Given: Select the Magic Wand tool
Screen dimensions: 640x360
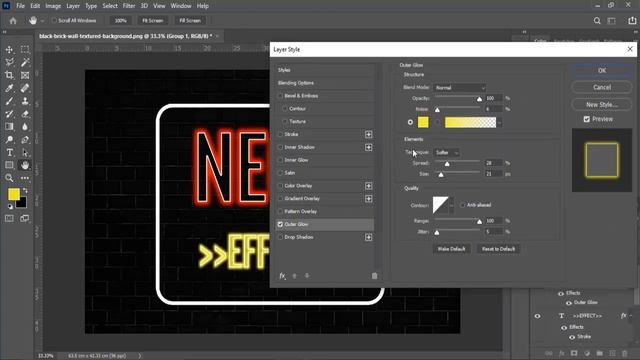Looking at the screenshot, I should [x=25, y=62].
